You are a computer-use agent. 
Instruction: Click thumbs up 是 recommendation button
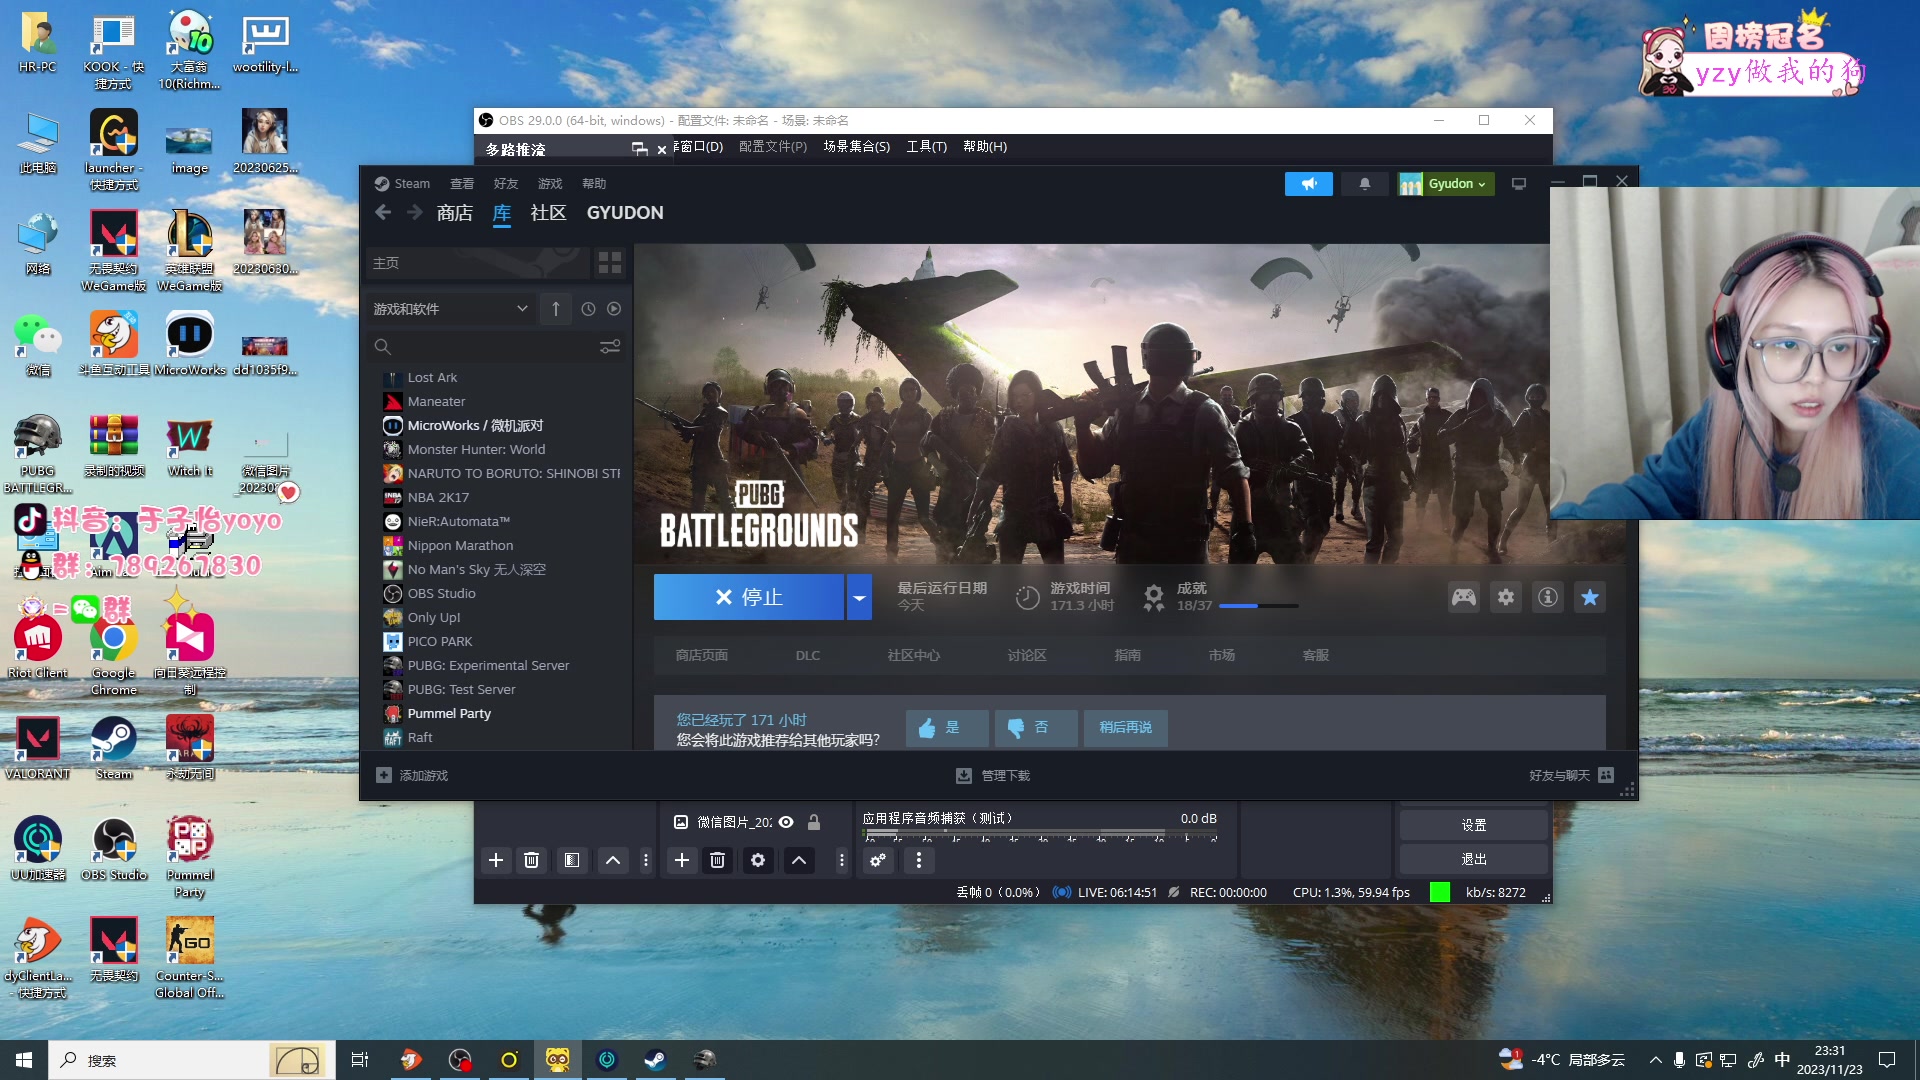pyautogui.click(x=947, y=728)
